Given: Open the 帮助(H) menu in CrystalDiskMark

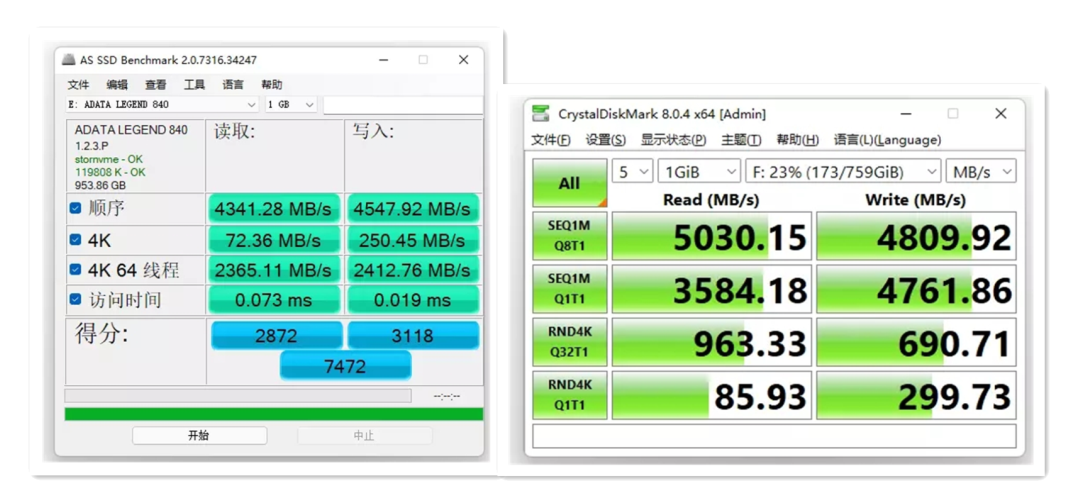Looking at the screenshot, I should tap(797, 140).
